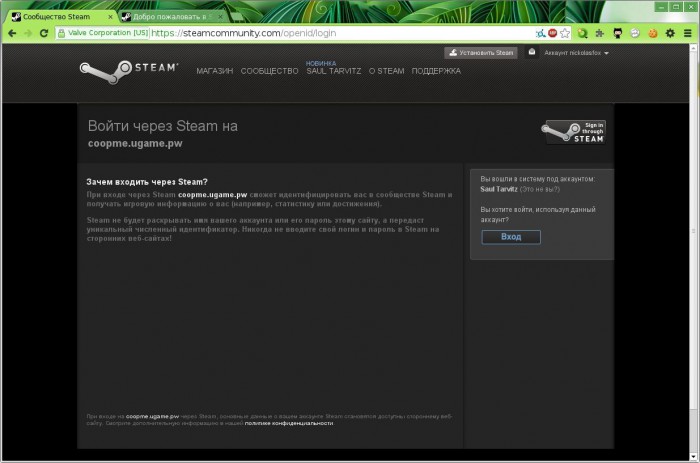
Task: Open the Steam inbox envelope icon
Action: [x=531, y=52]
